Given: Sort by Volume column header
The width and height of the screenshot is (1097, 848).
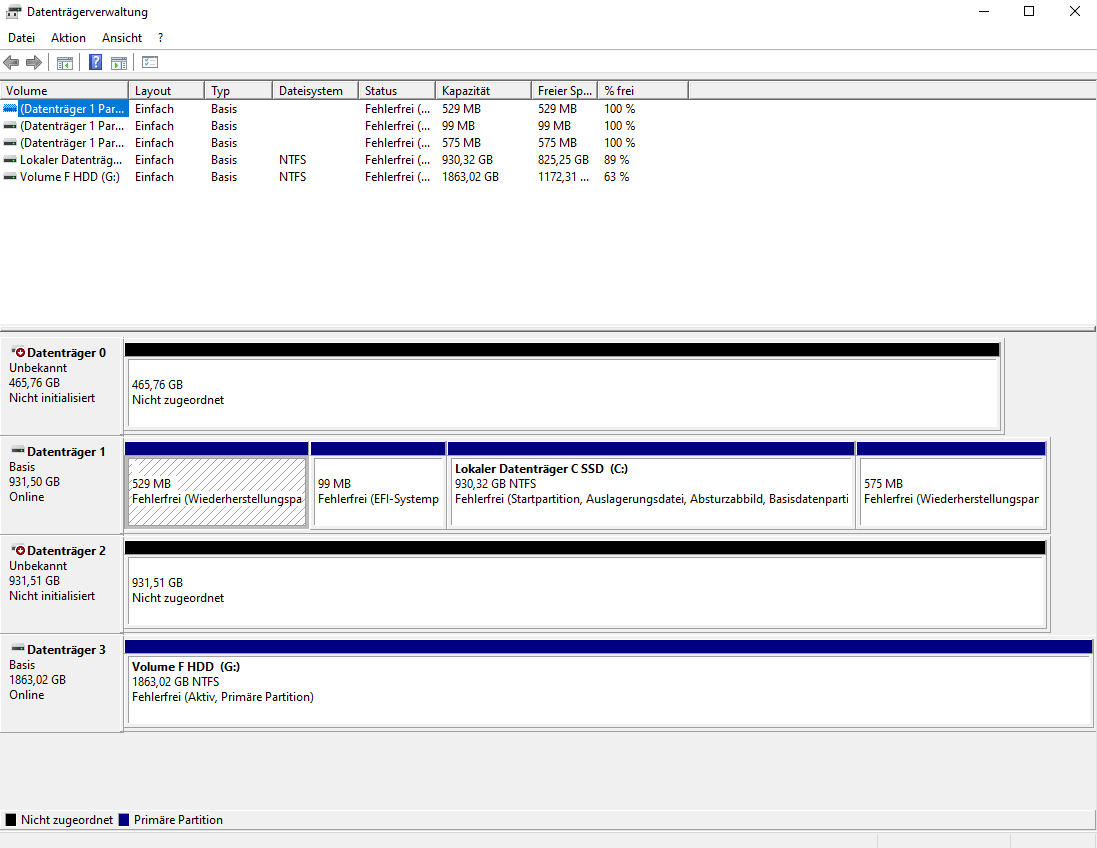Looking at the screenshot, I should coord(64,91).
